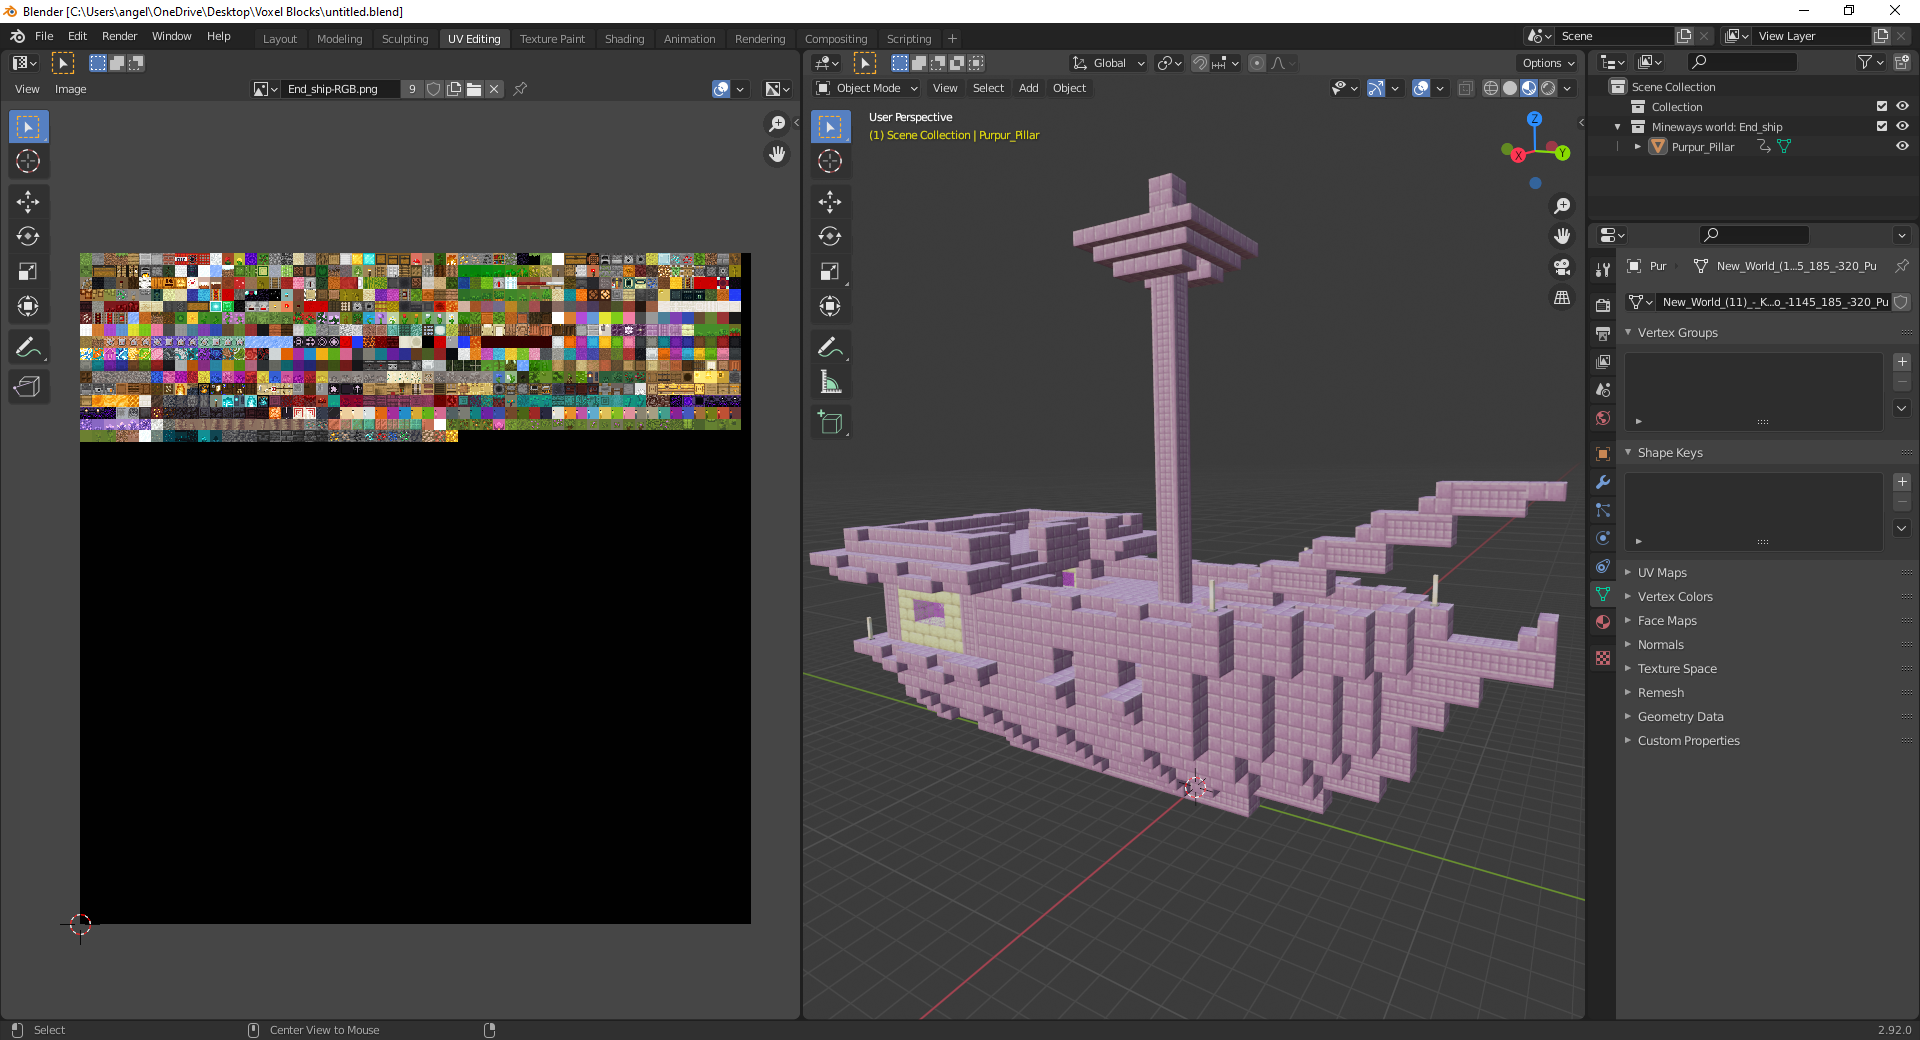
Task: Hide Collection with its eye icon
Action: pos(1902,106)
